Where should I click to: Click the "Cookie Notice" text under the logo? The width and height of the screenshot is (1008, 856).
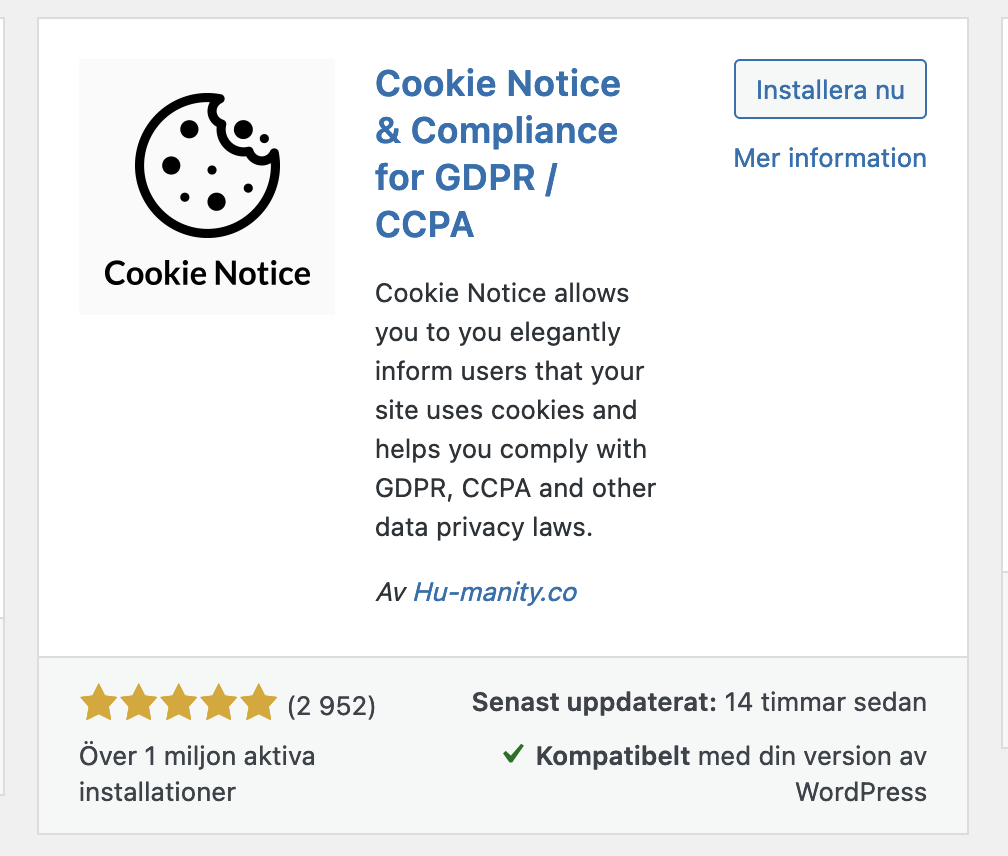click(x=207, y=274)
